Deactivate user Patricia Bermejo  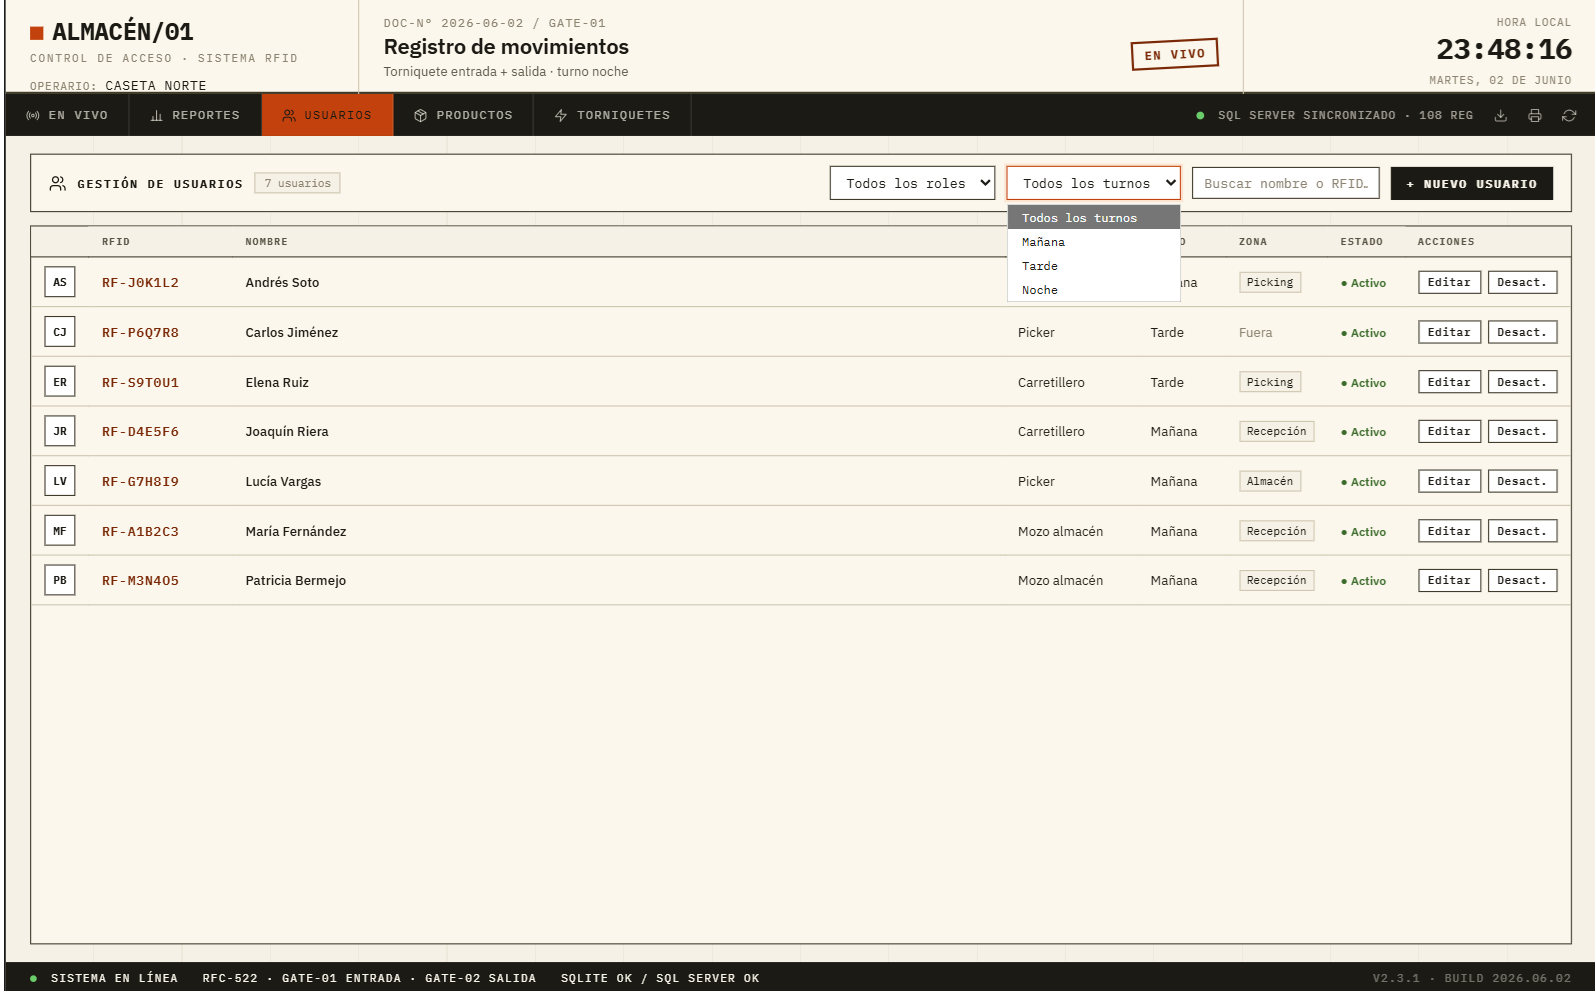coord(1522,580)
